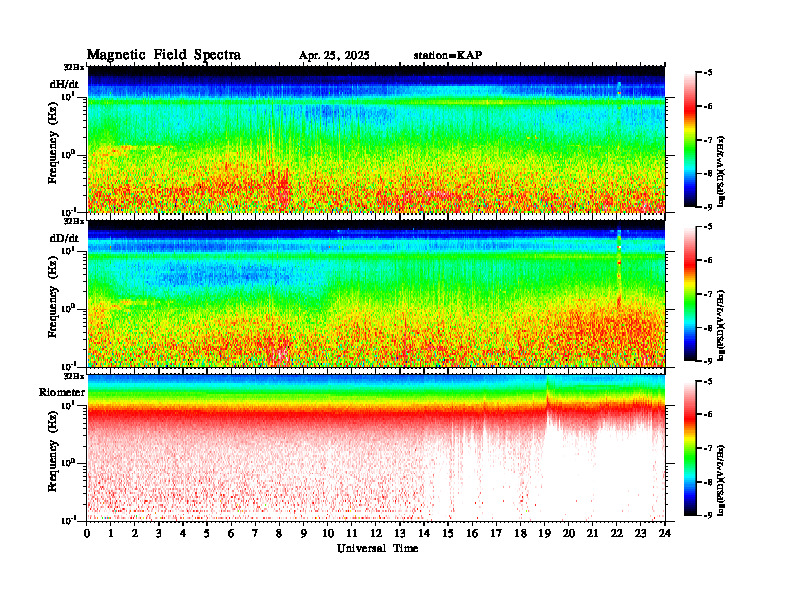Click the "Magnetic Field Spectra" title

[164, 55]
